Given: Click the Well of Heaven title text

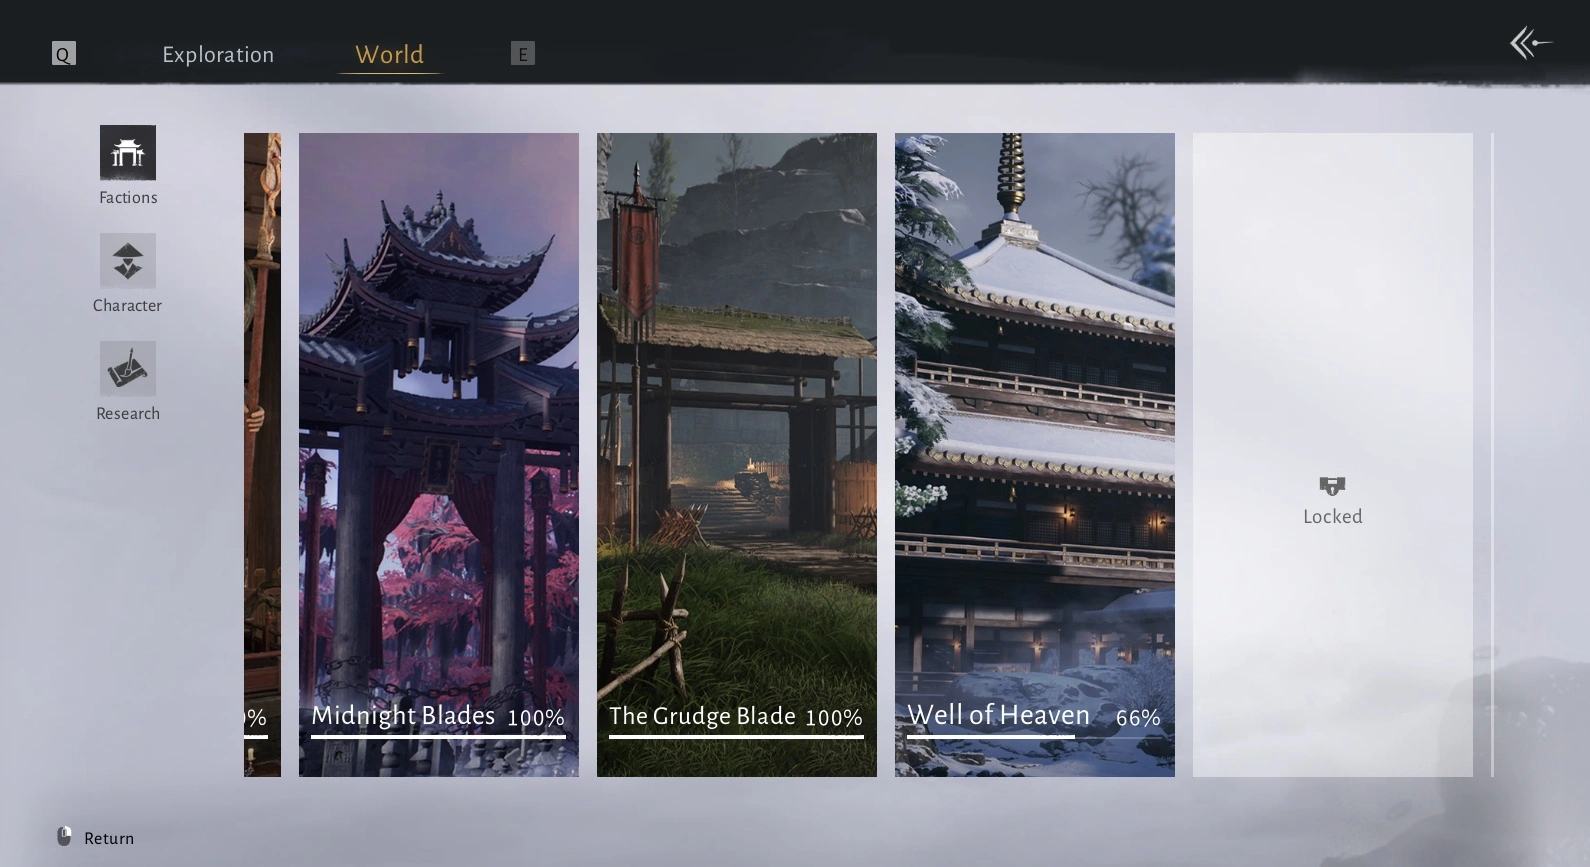Looking at the screenshot, I should [998, 715].
